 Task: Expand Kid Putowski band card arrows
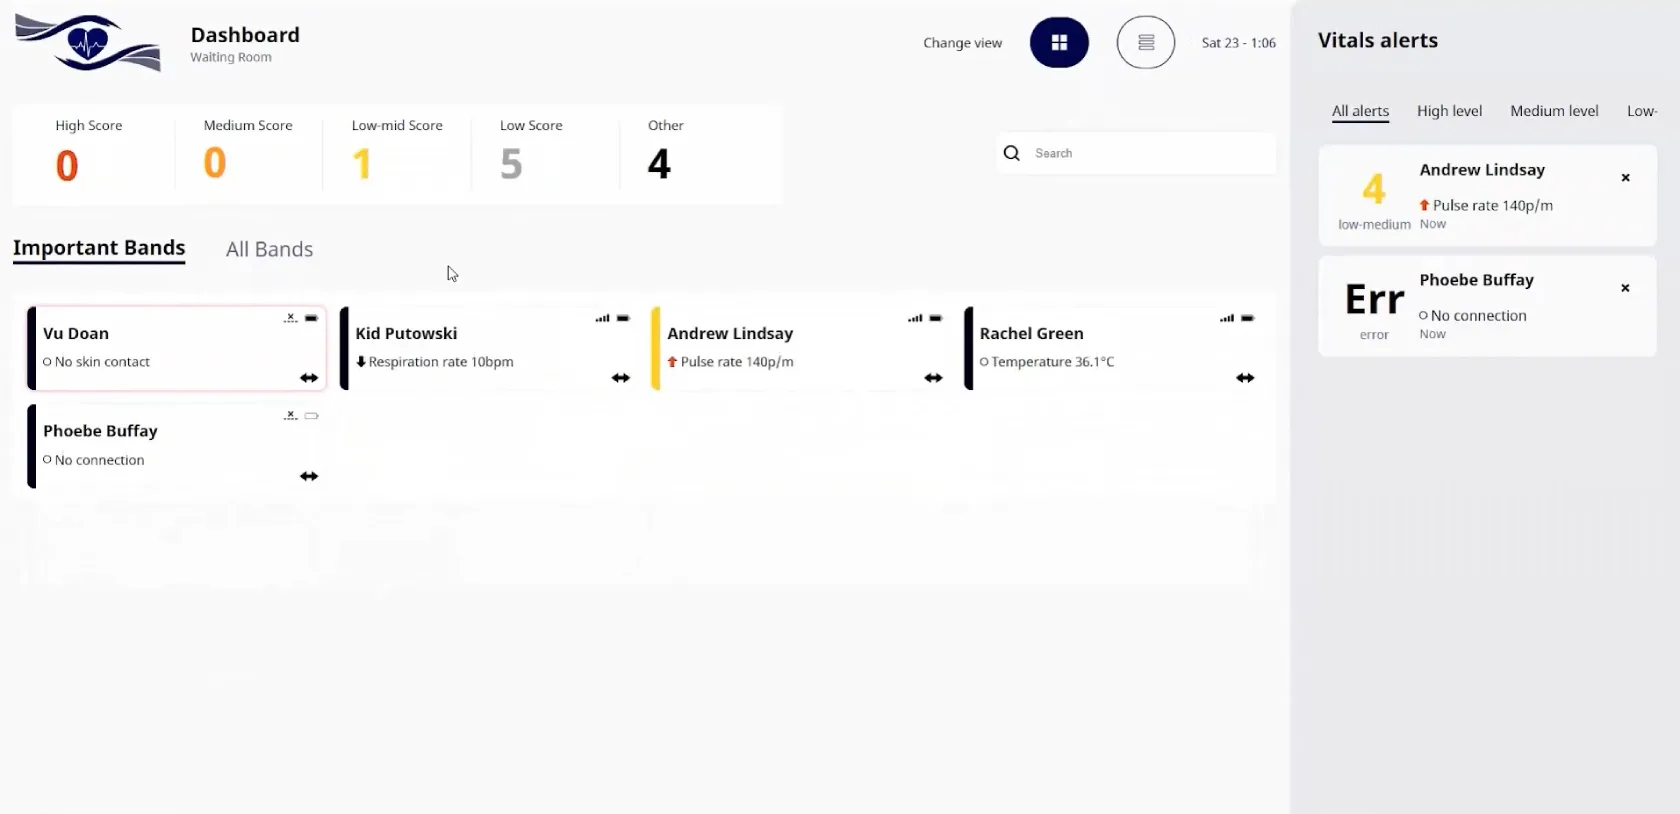click(x=621, y=378)
